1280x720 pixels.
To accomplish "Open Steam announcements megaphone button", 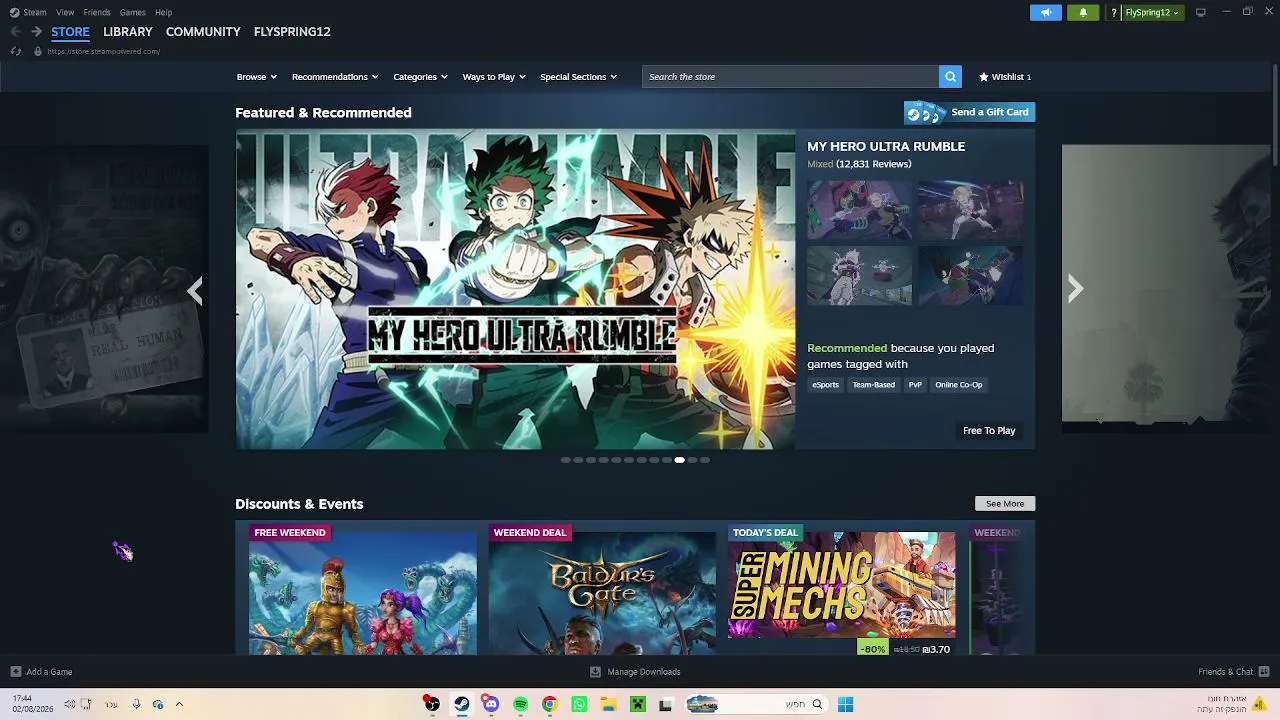I will click(x=1046, y=13).
